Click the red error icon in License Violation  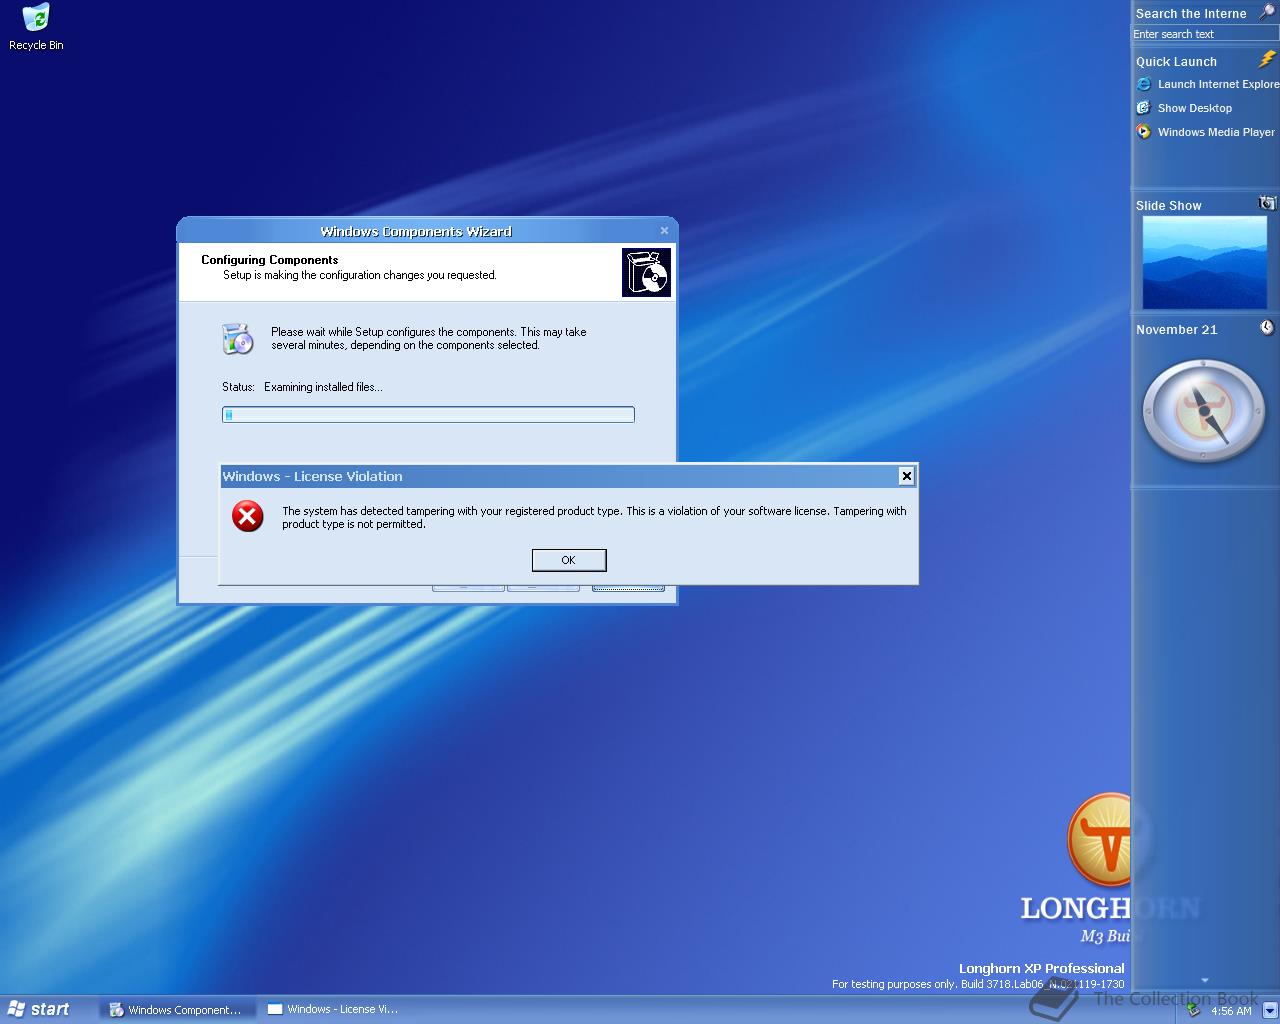[248, 516]
